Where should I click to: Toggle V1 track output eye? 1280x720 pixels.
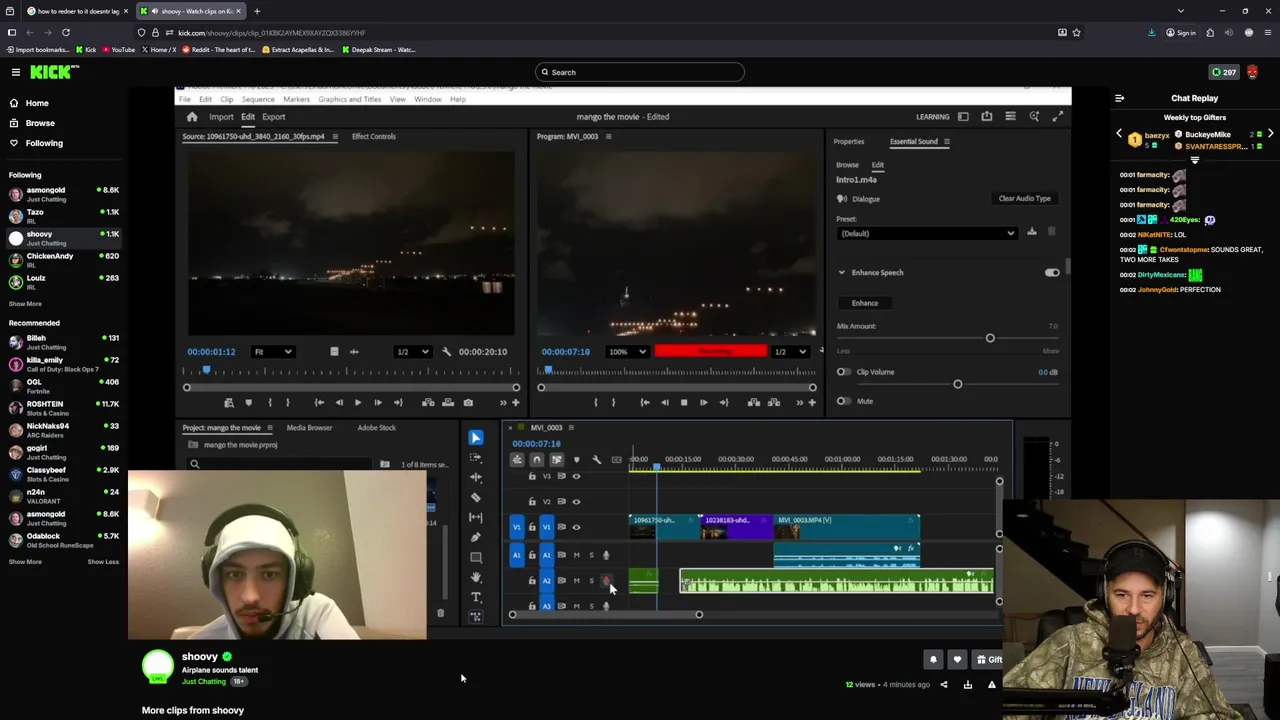576,527
